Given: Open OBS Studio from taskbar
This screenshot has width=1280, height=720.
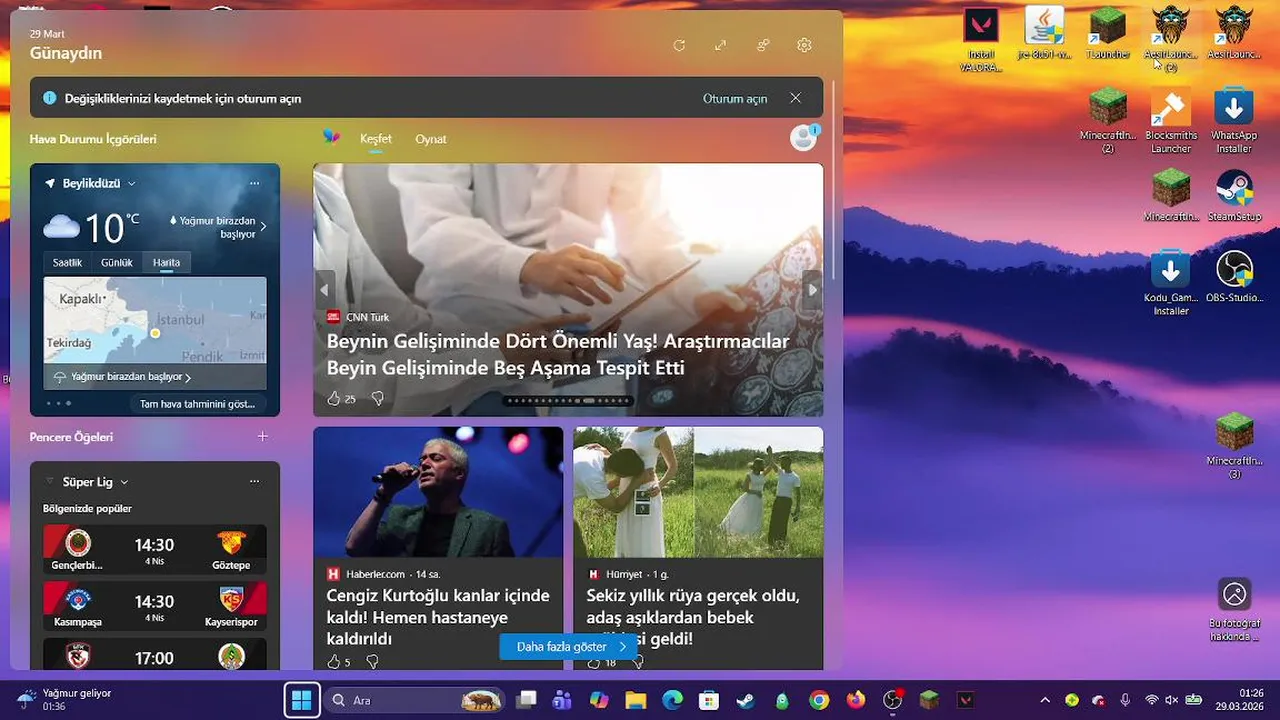Looking at the screenshot, I should coord(893,700).
